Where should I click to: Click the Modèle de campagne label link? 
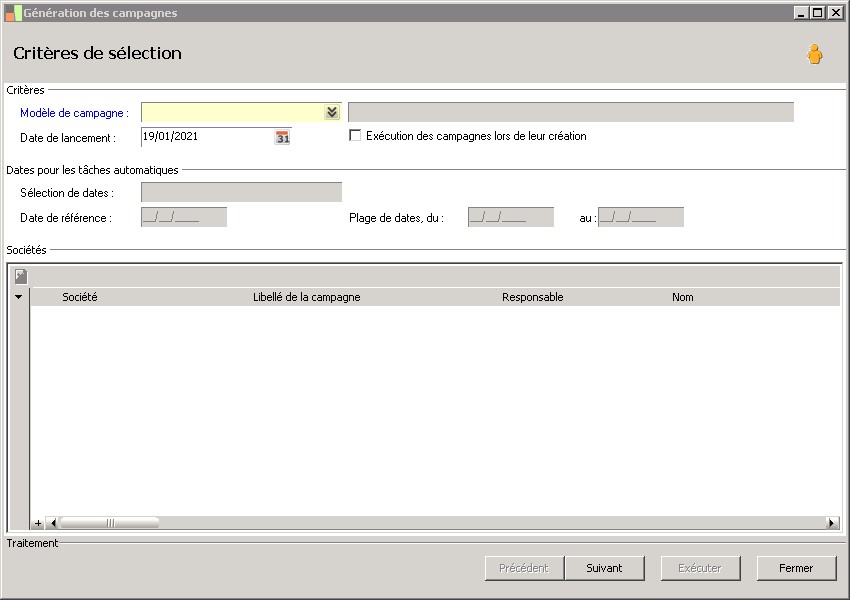pyautogui.click(x=74, y=113)
